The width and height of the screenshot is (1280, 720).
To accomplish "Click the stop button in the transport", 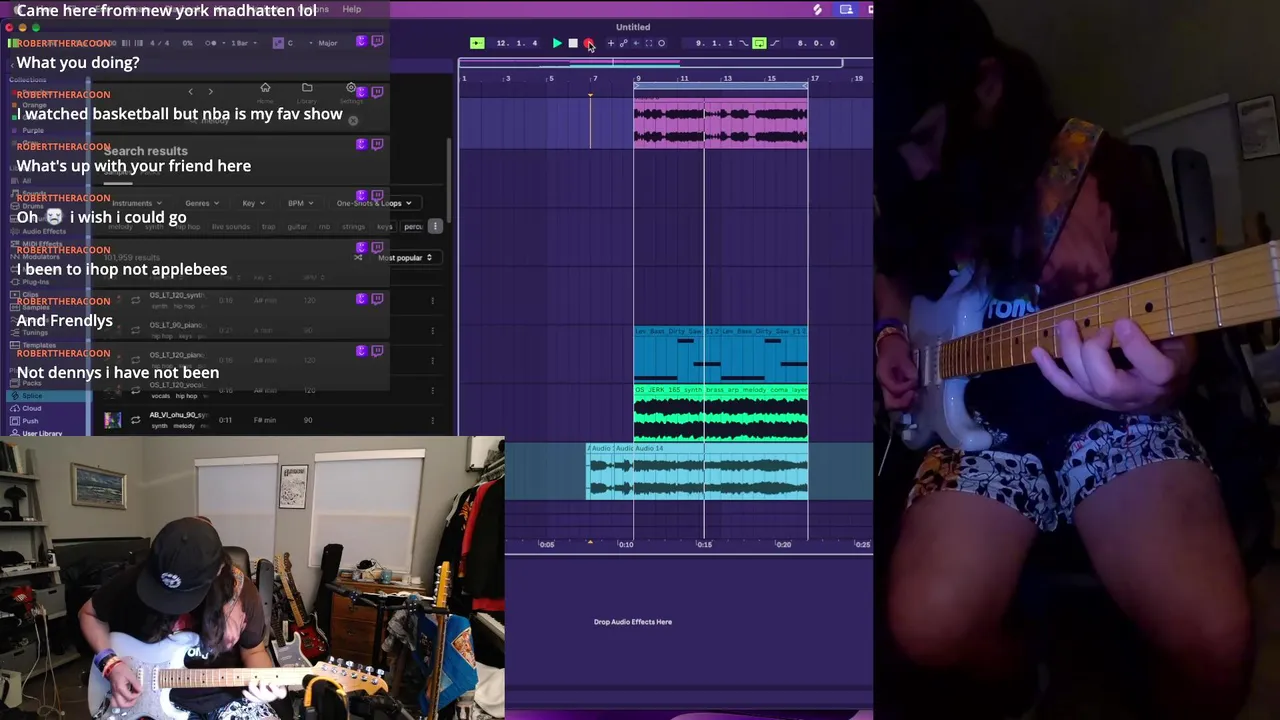I will [573, 43].
